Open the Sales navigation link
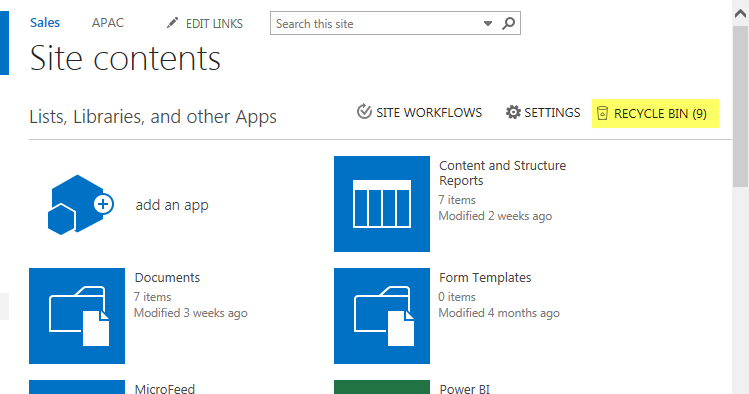Viewport: 749px width, 394px height. point(45,22)
